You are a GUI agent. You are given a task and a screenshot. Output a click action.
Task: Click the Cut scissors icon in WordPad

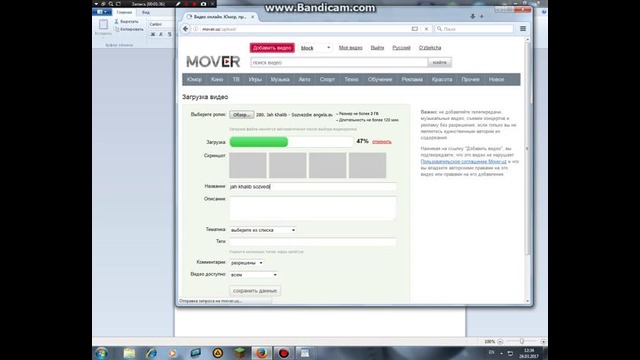pos(116,21)
